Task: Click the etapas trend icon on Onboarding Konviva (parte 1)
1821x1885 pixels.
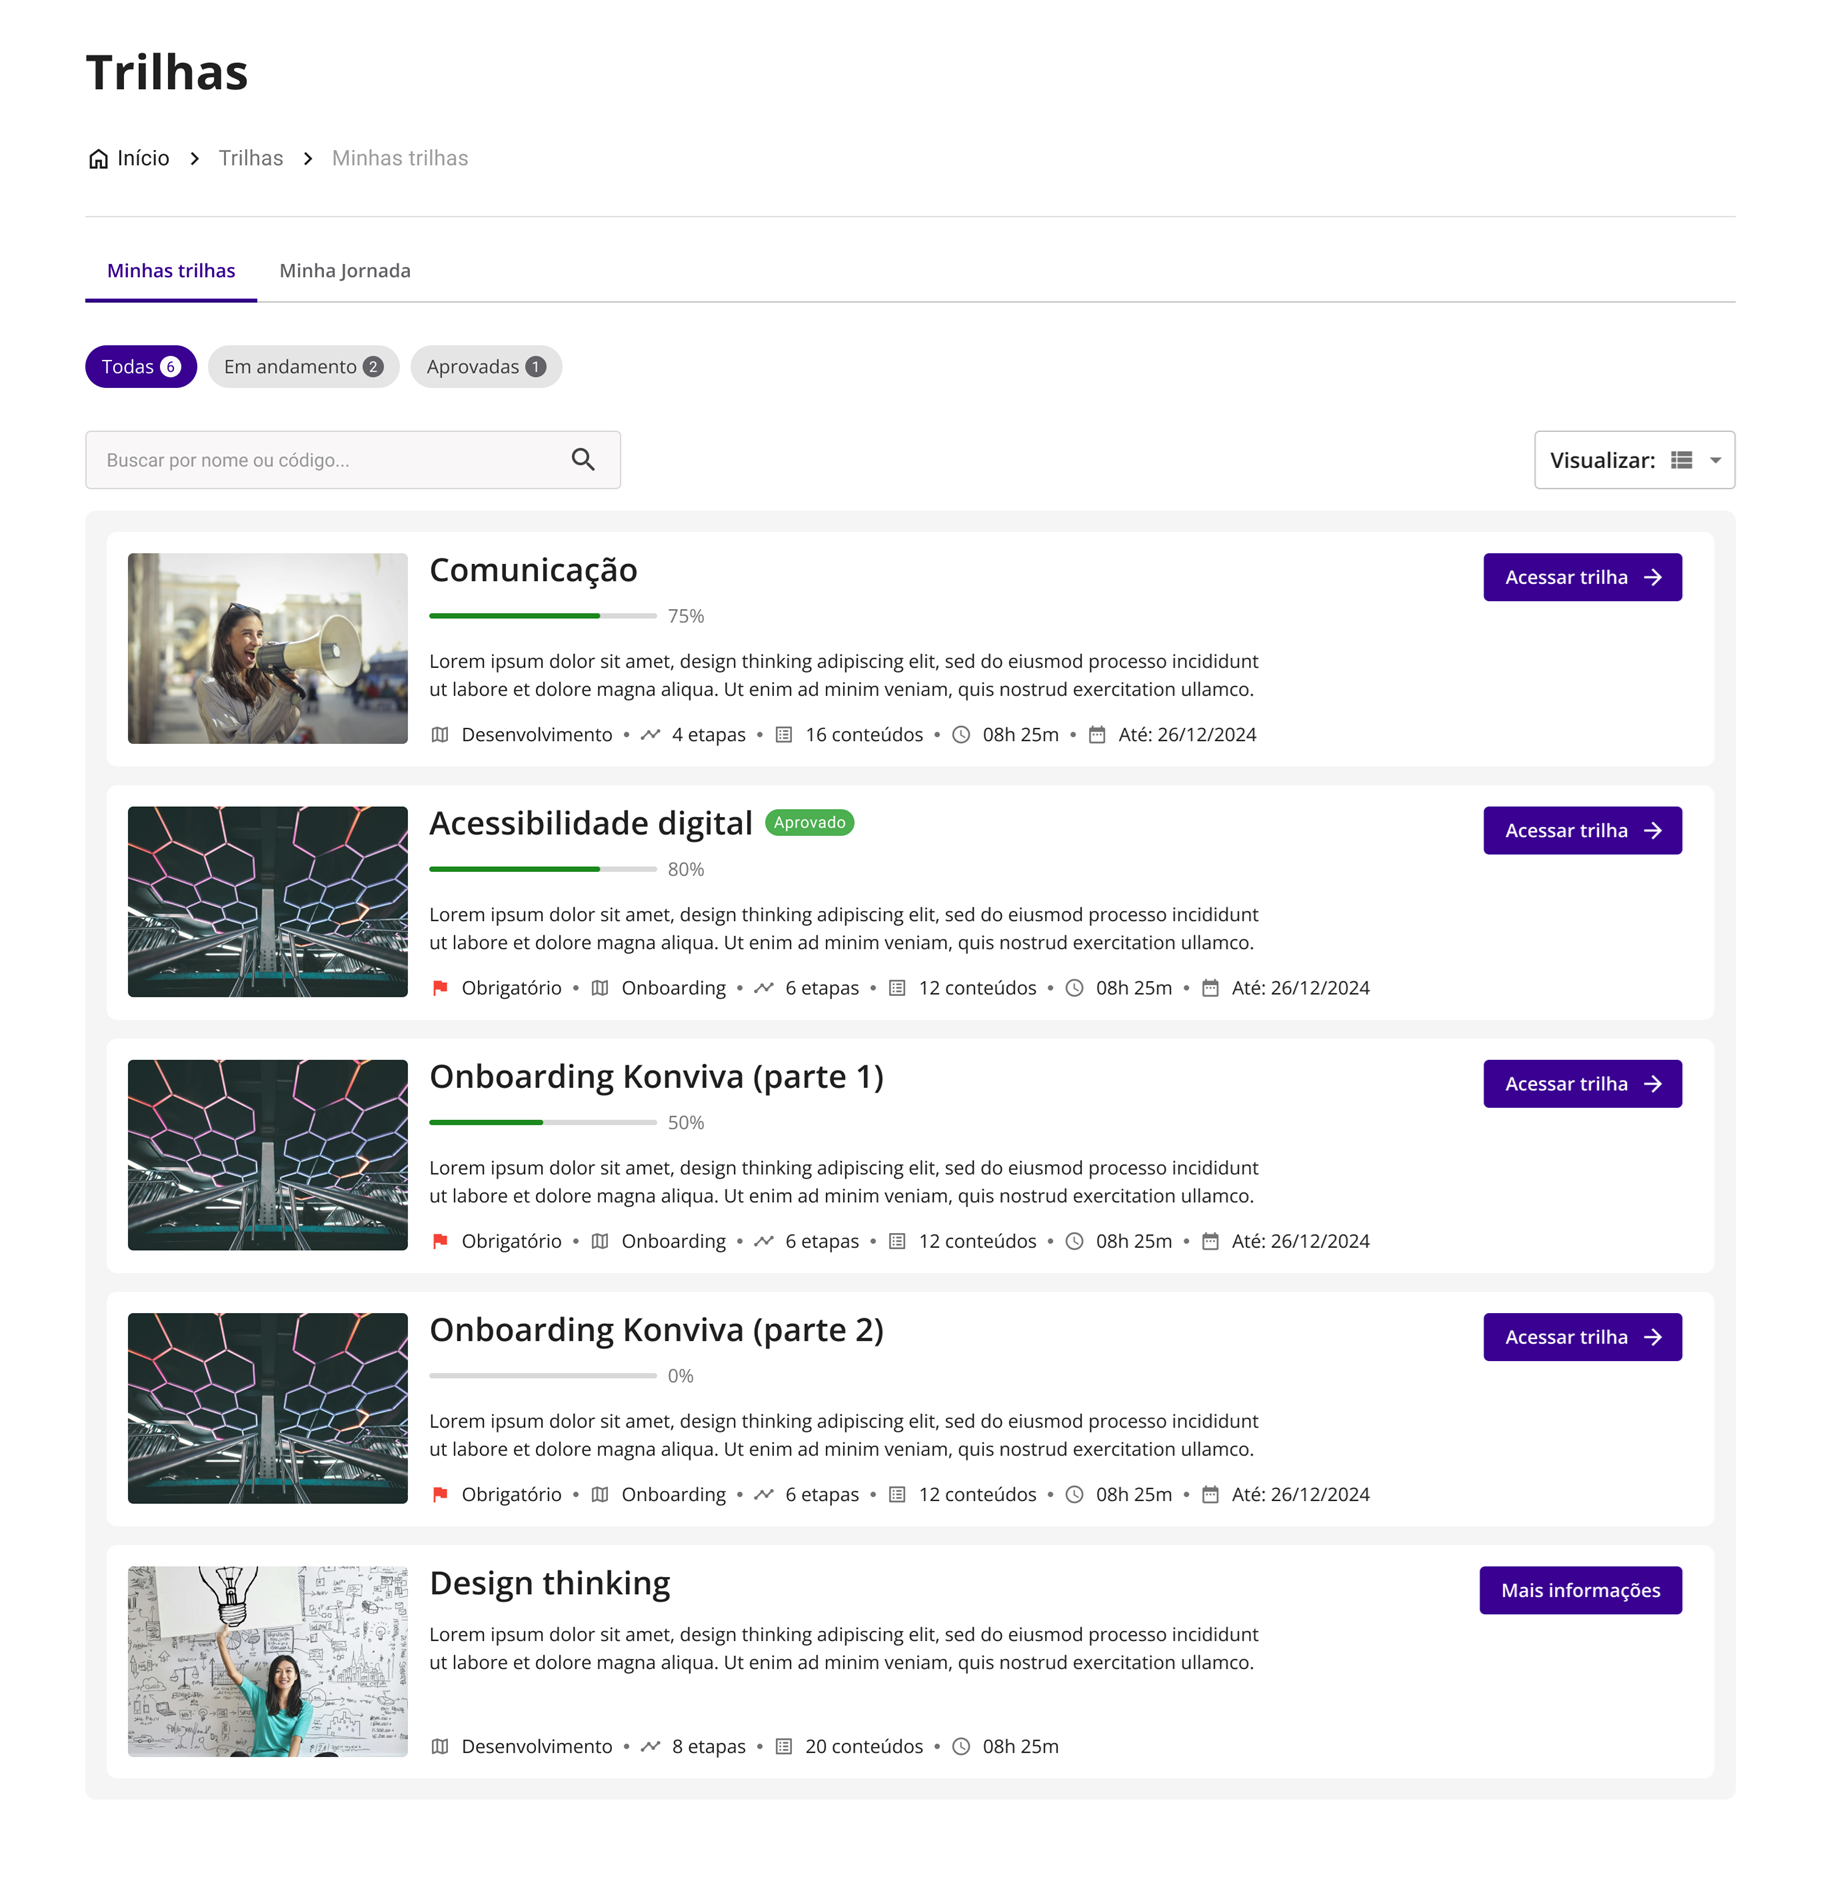Action: click(764, 1240)
